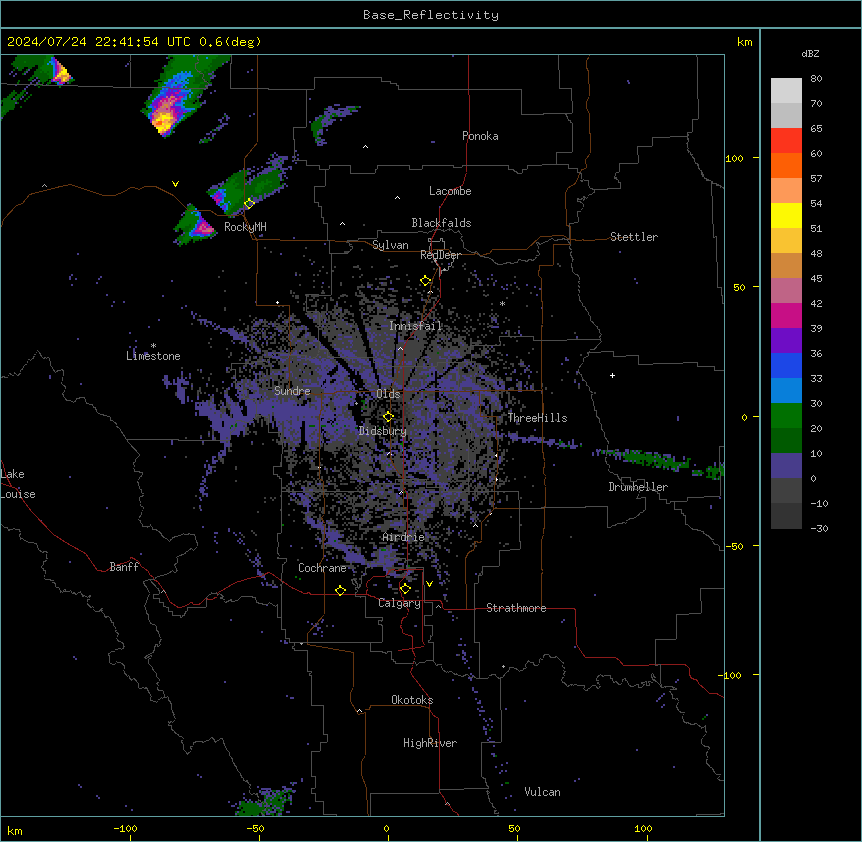
Task: Click the Stettler label
Action: pyautogui.click(x=634, y=237)
